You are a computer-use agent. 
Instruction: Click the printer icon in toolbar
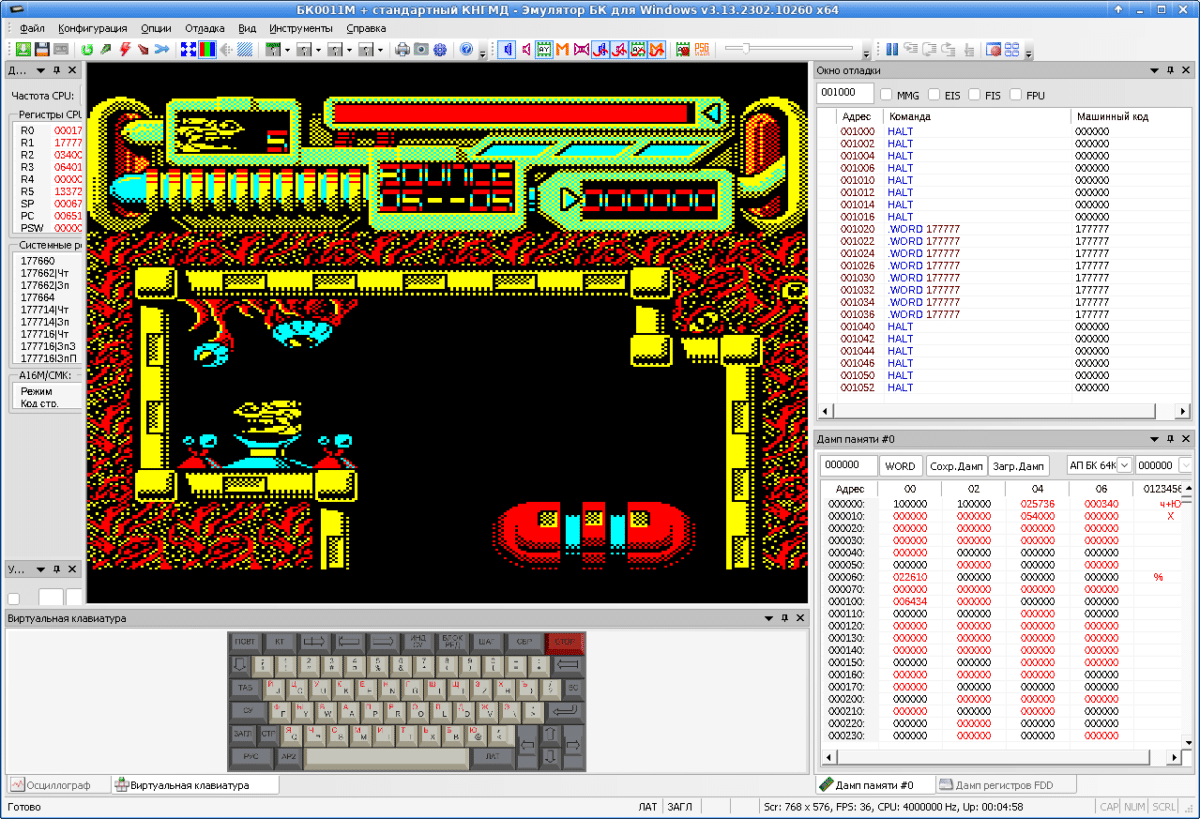click(x=402, y=49)
